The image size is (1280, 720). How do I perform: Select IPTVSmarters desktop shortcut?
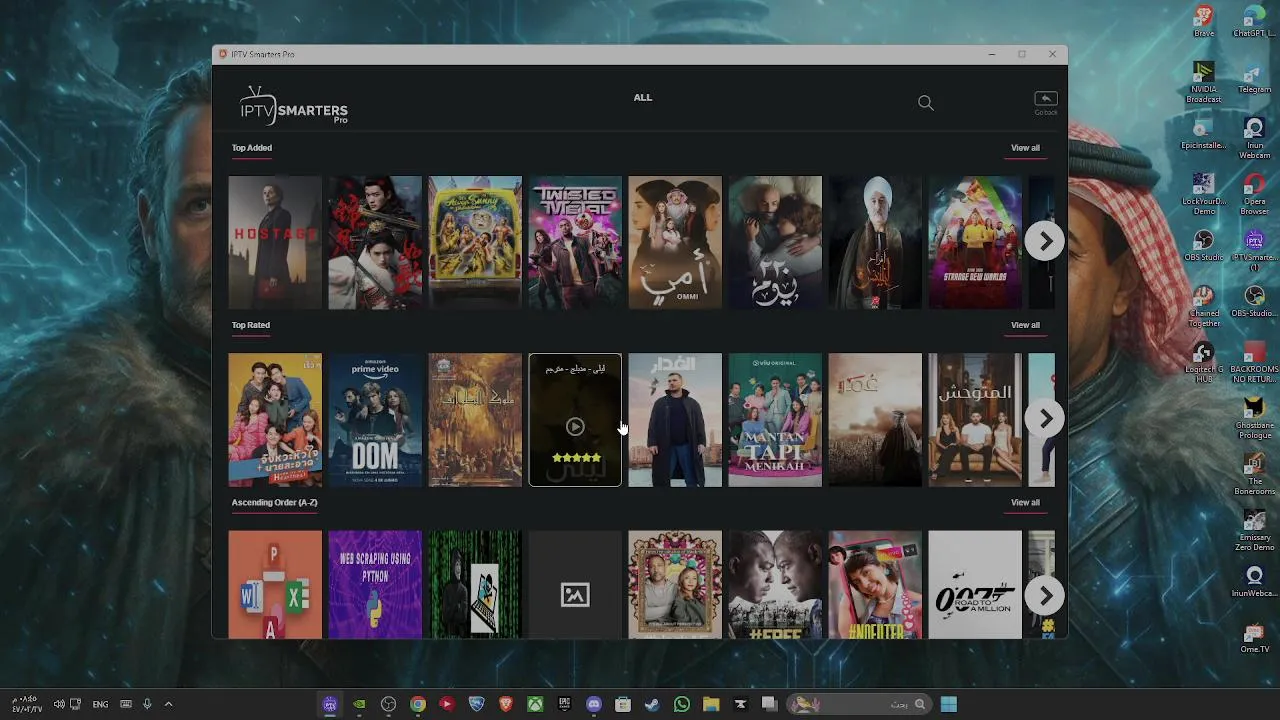point(1254,250)
